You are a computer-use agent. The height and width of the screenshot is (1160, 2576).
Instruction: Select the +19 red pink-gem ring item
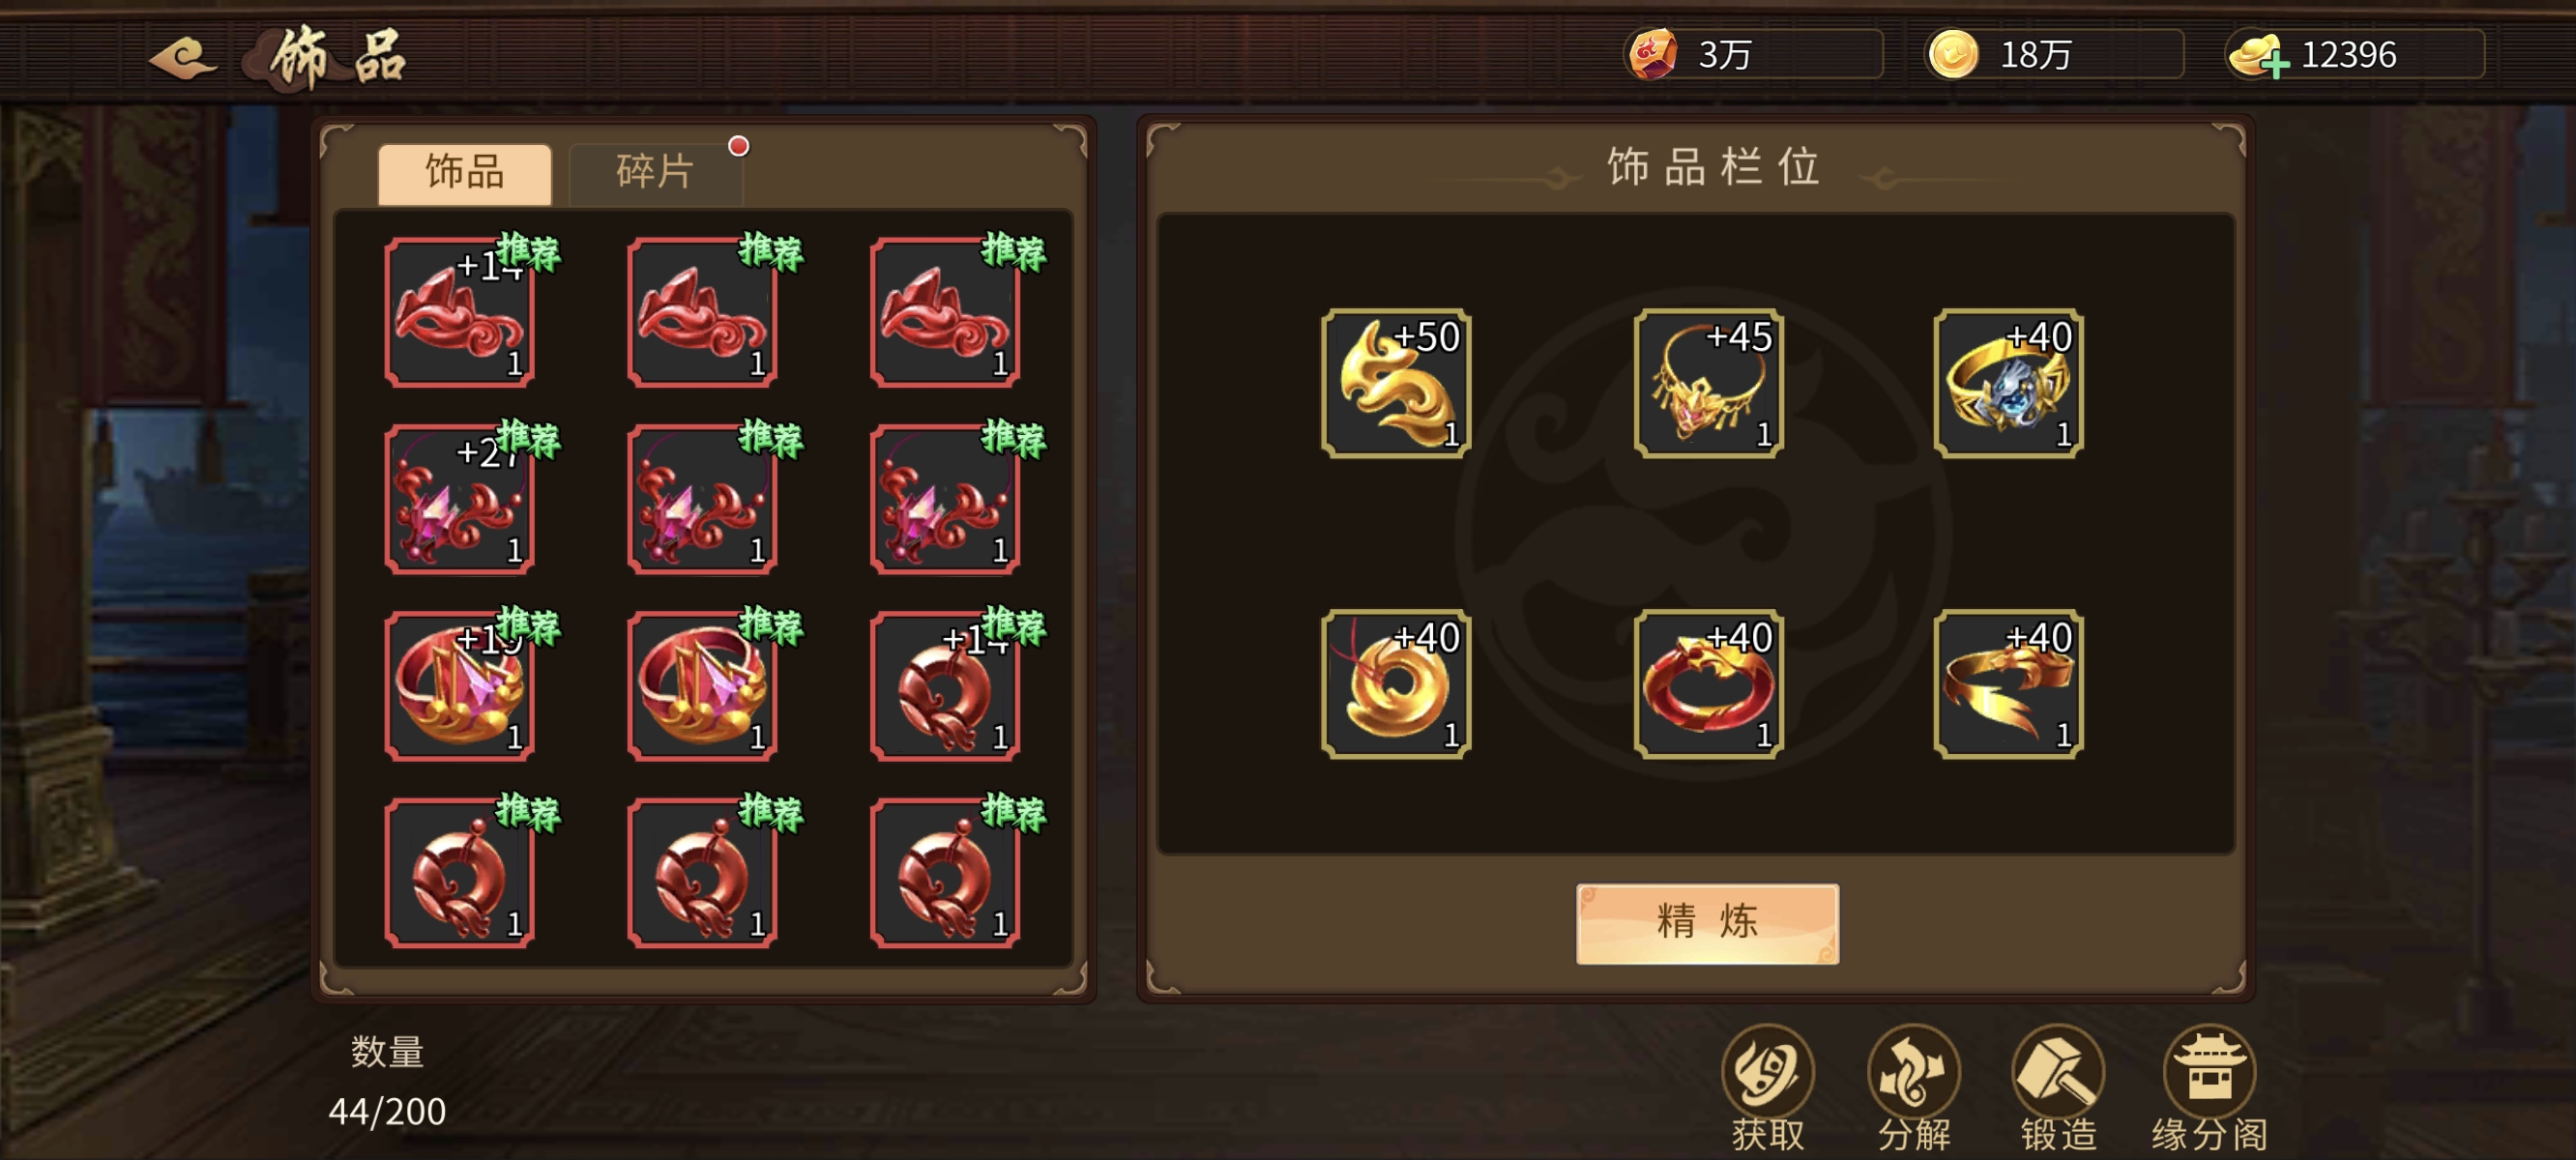(460, 686)
